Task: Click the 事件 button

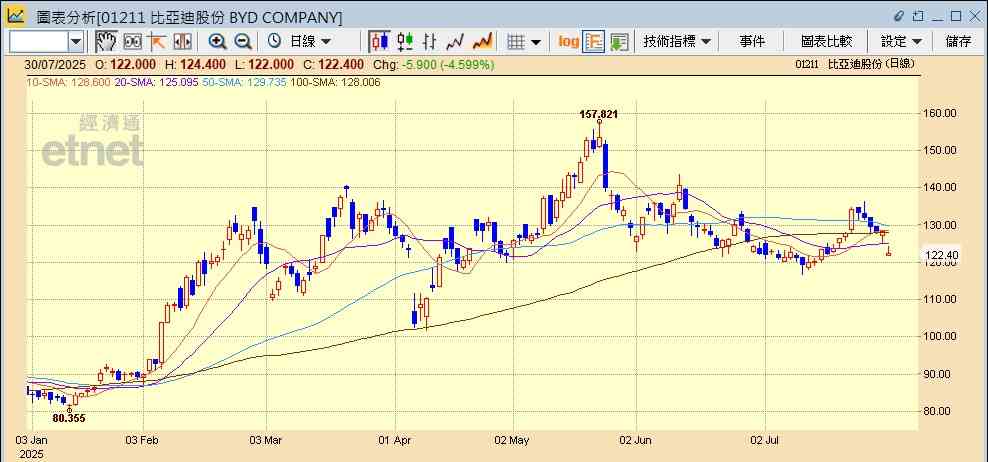Action: 752,42
